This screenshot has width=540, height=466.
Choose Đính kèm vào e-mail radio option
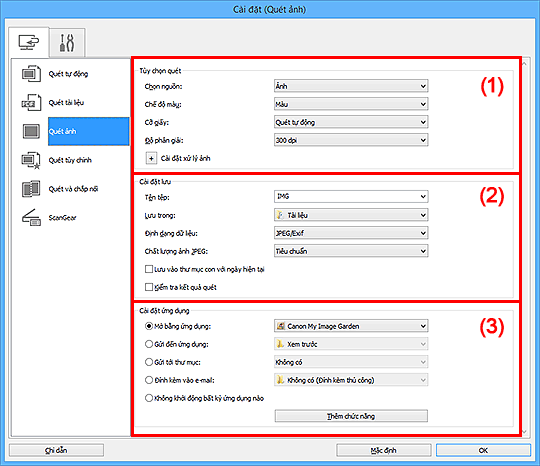pyautogui.click(x=149, y=380)
